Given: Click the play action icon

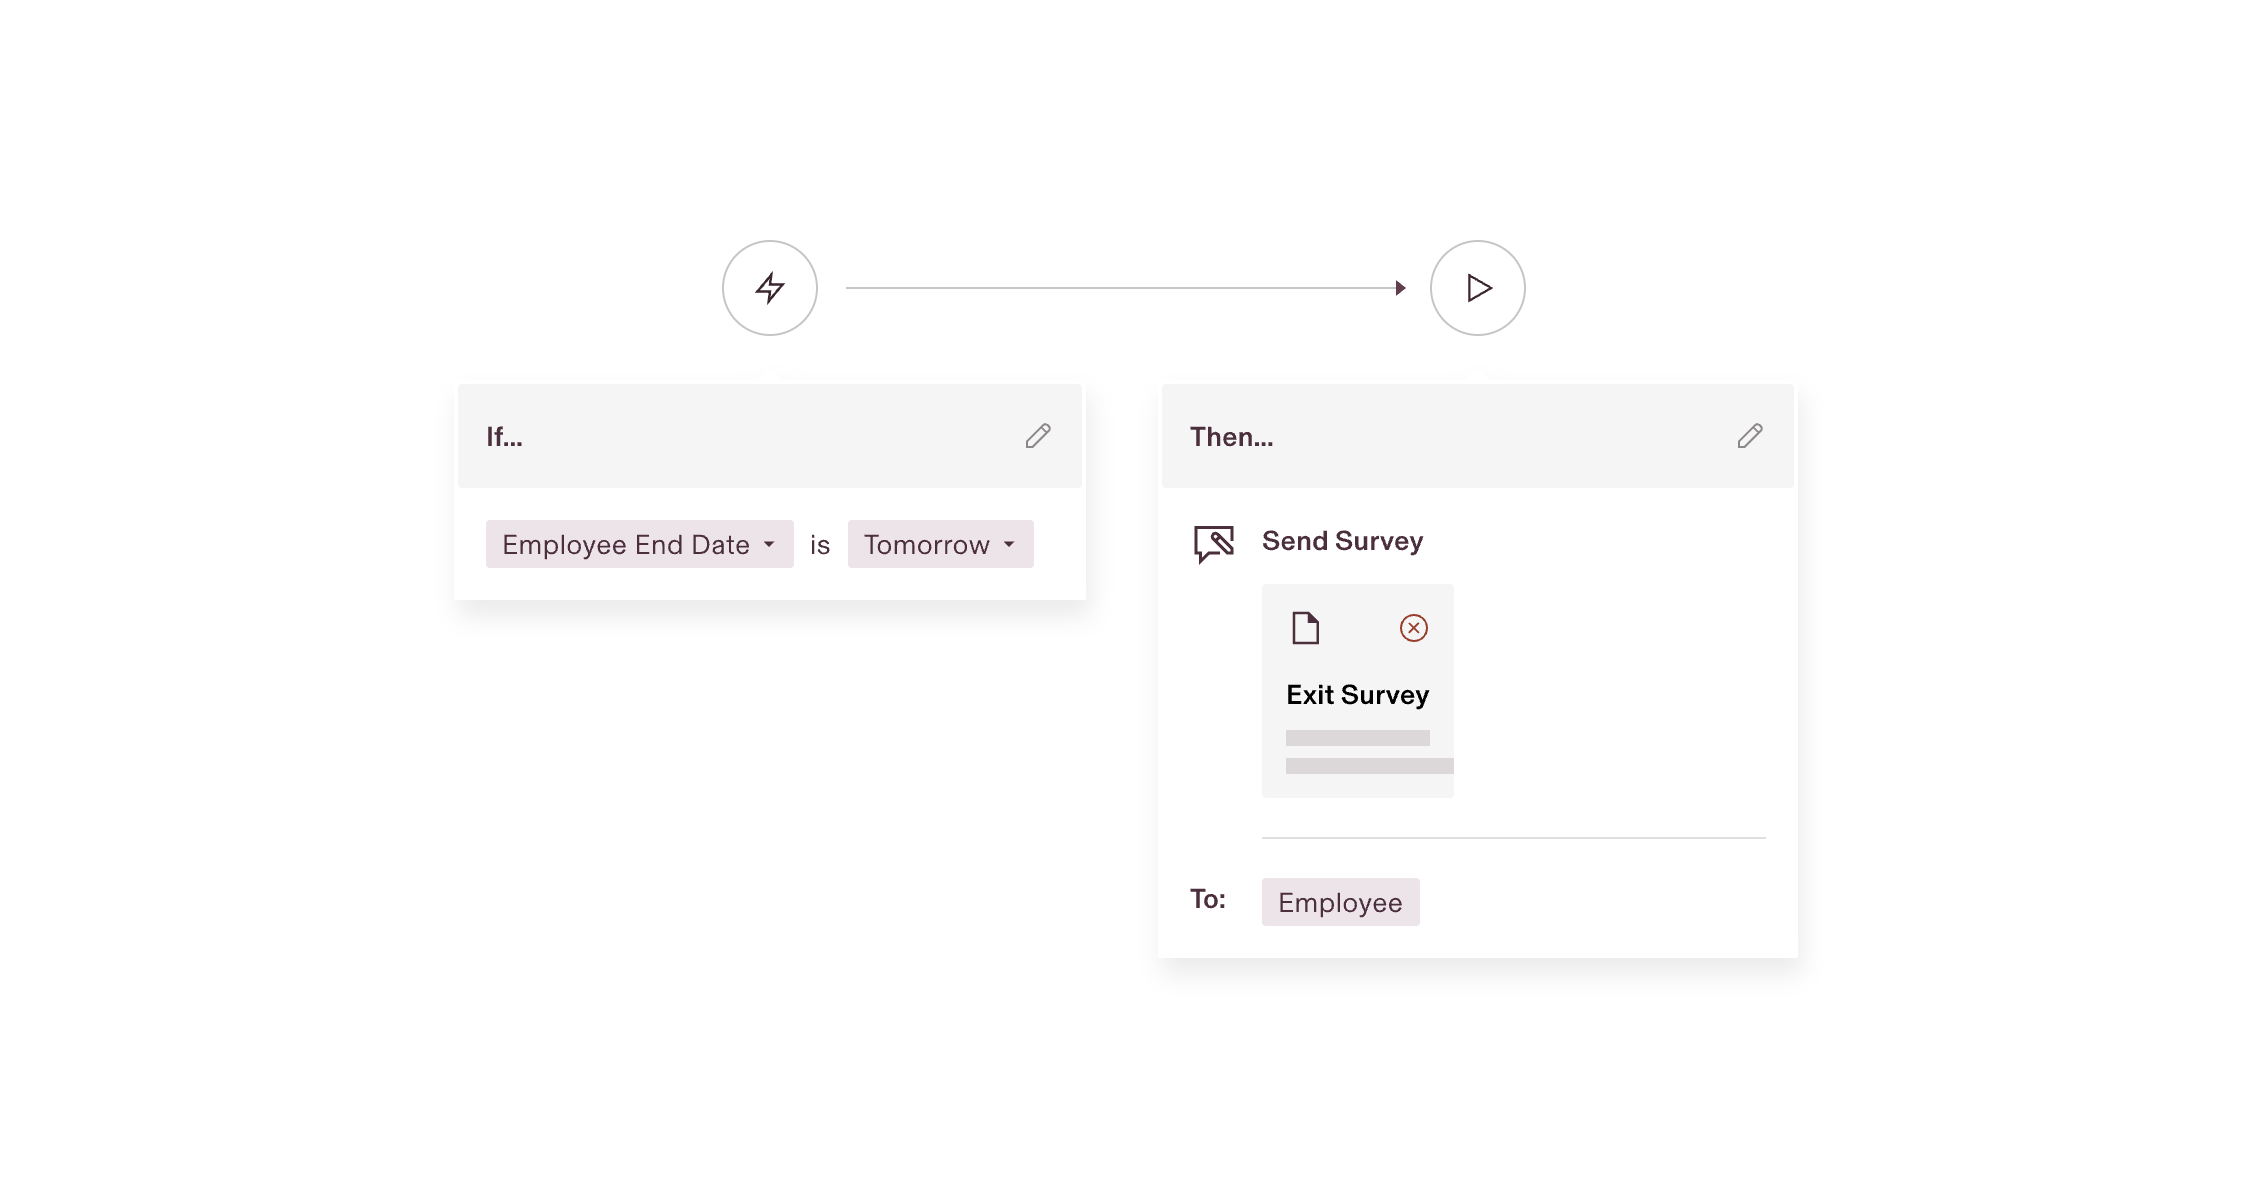Looking at the screenshot, I should click(x=1477, y=288).
